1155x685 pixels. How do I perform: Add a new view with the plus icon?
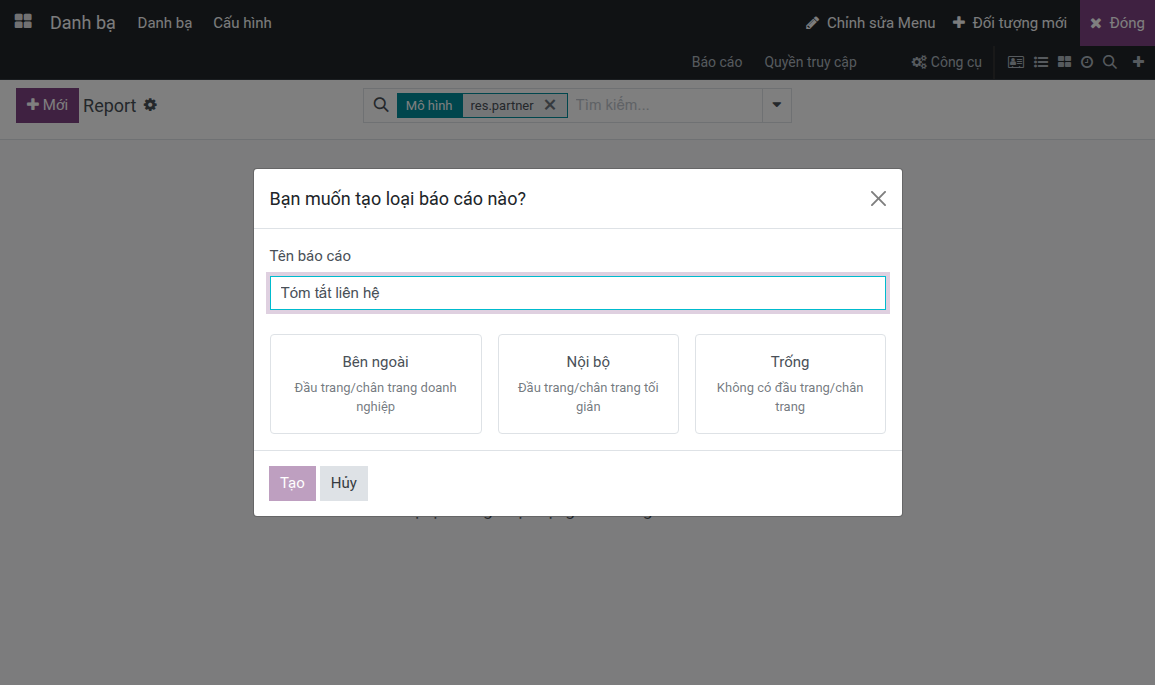pyautogui.click(x=1138, y=62)
